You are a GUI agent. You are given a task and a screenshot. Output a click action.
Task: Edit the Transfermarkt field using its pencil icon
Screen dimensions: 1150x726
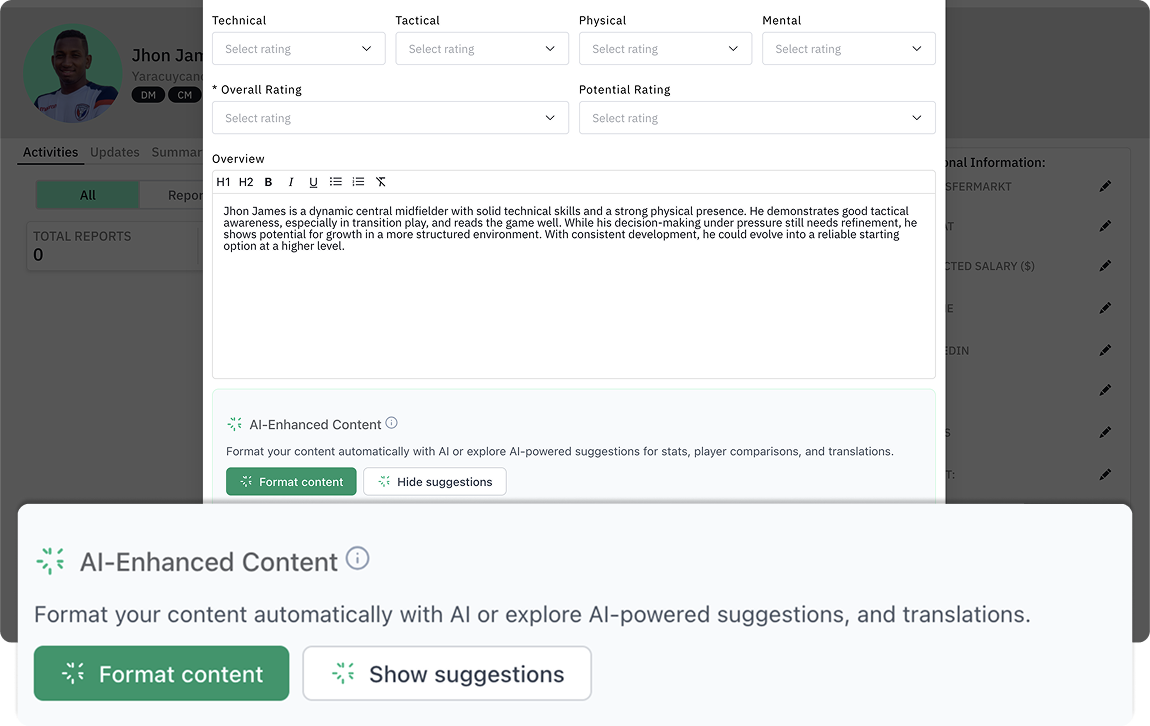[1106, 186]
